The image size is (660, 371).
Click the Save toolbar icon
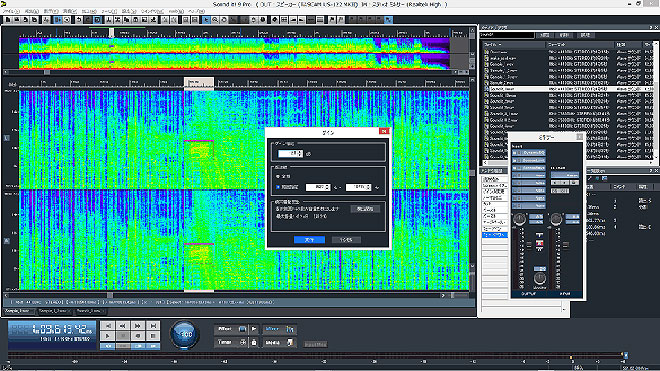click(25, 19)
